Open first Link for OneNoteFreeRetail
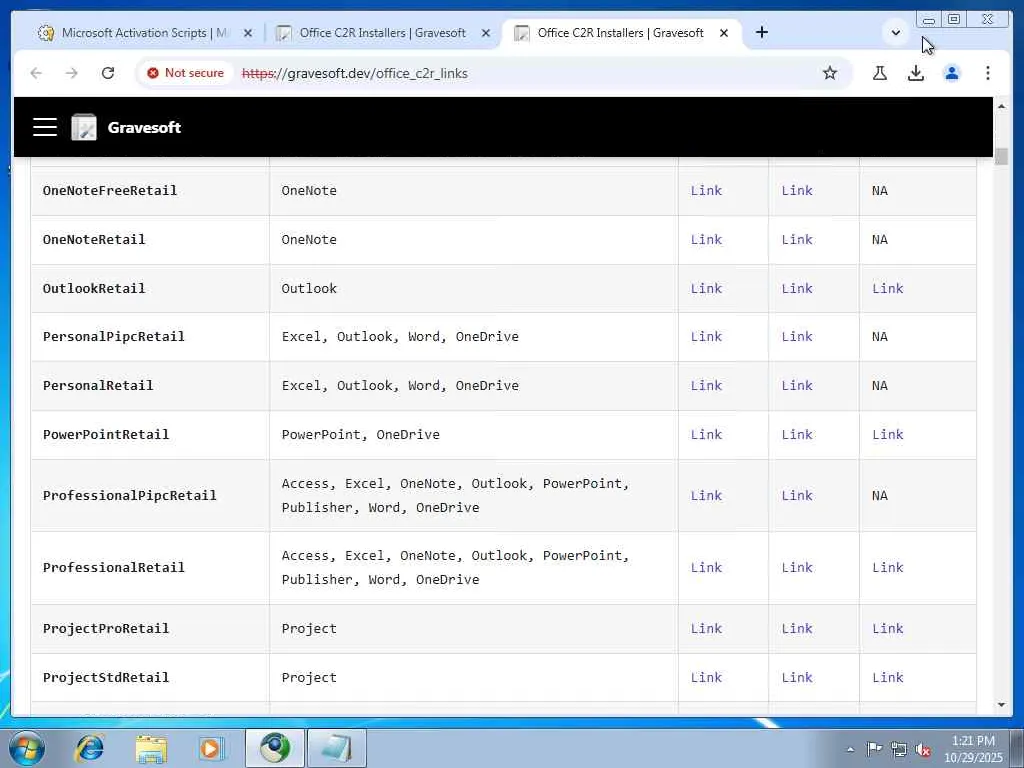The image size is (1024, 768). click(706, 191)
